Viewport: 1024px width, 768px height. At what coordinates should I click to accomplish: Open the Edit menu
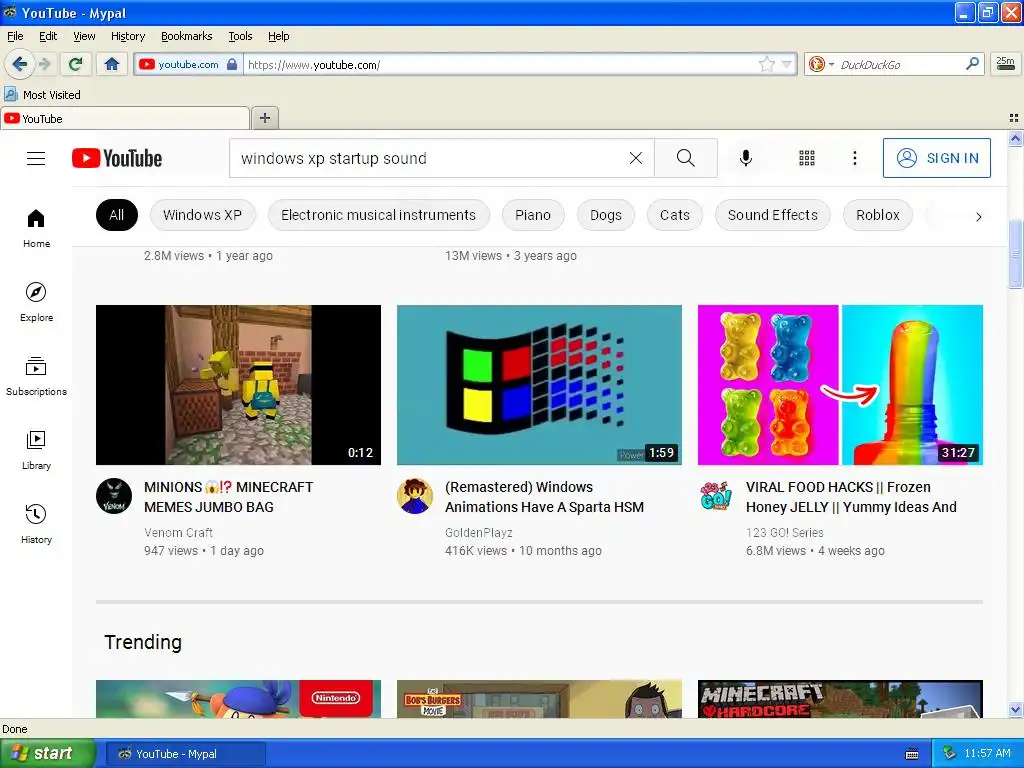pos(48,36)
